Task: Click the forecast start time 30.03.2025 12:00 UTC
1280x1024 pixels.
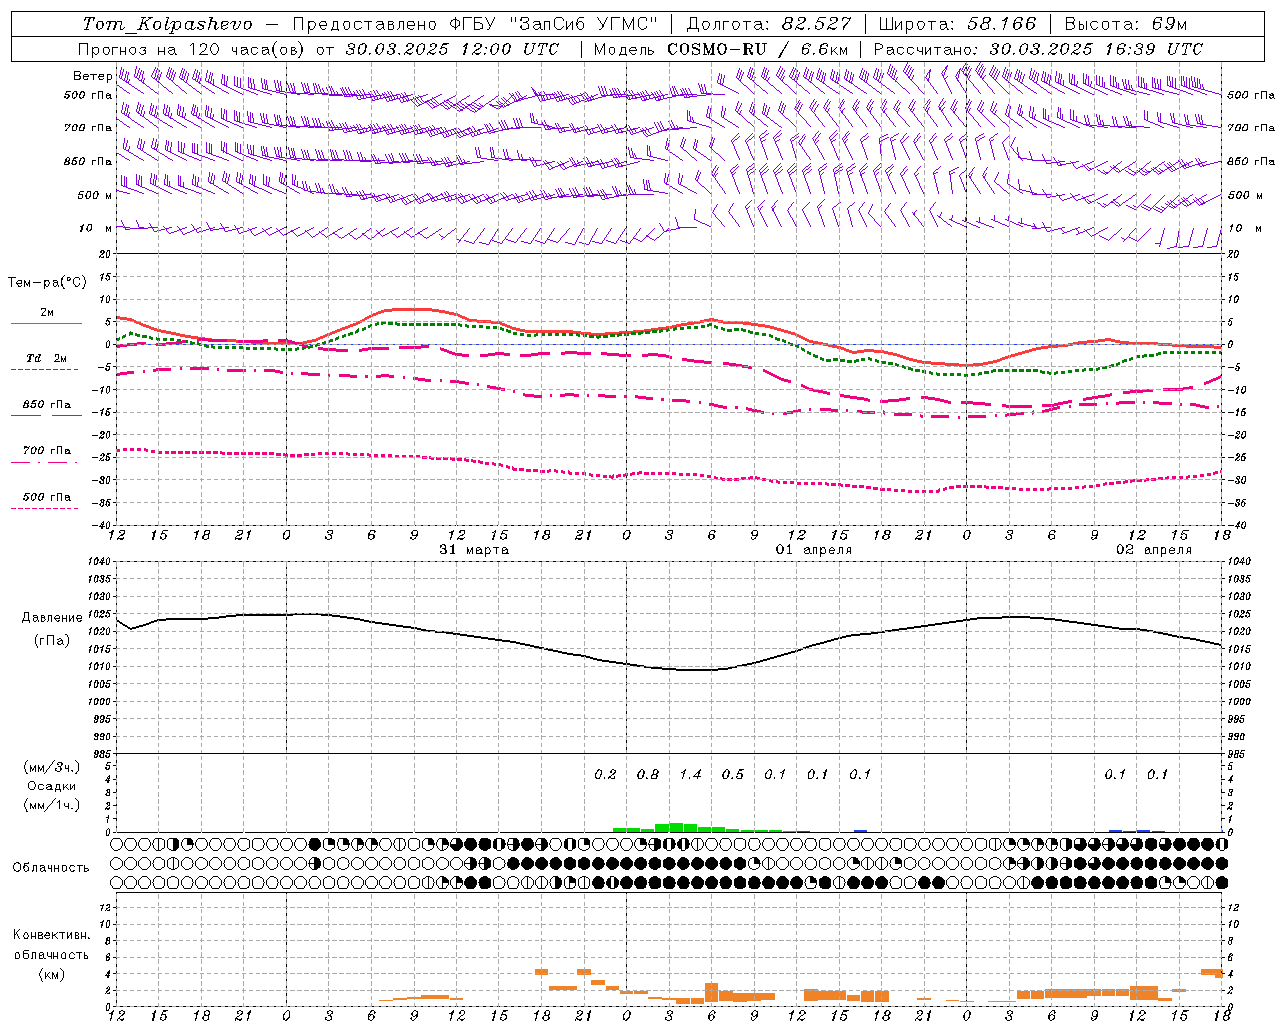Action: pyautogui.click(x=452, y=49)
